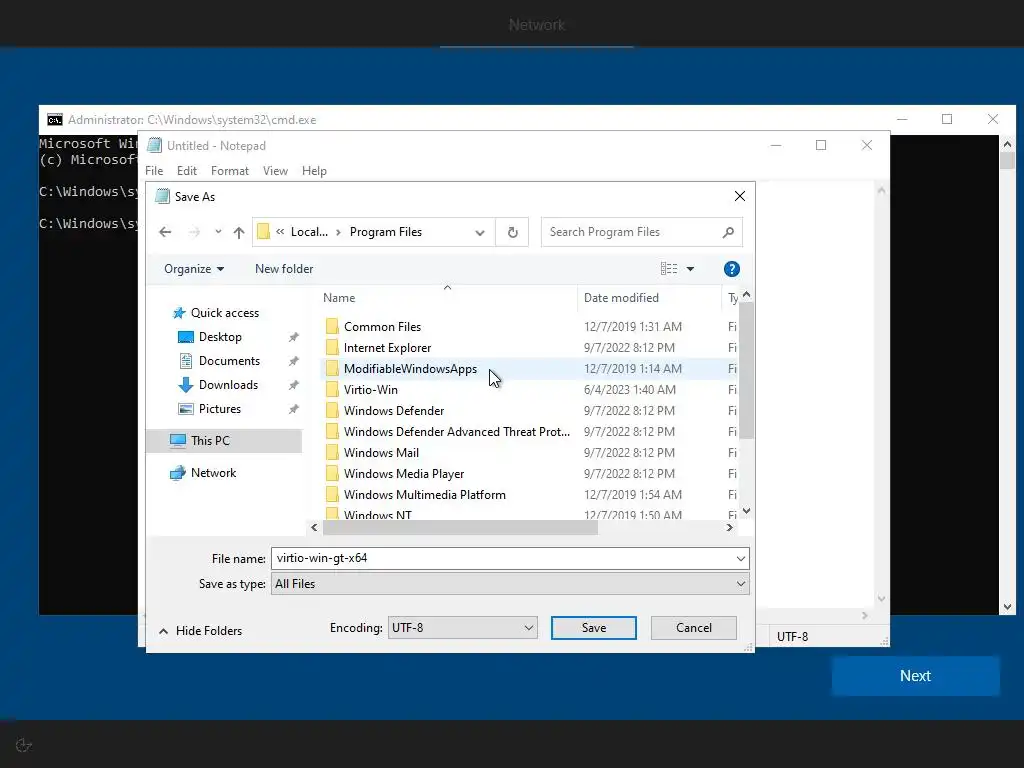
Task: Click Windows Mail folder icon
Action: click(332, 453)
